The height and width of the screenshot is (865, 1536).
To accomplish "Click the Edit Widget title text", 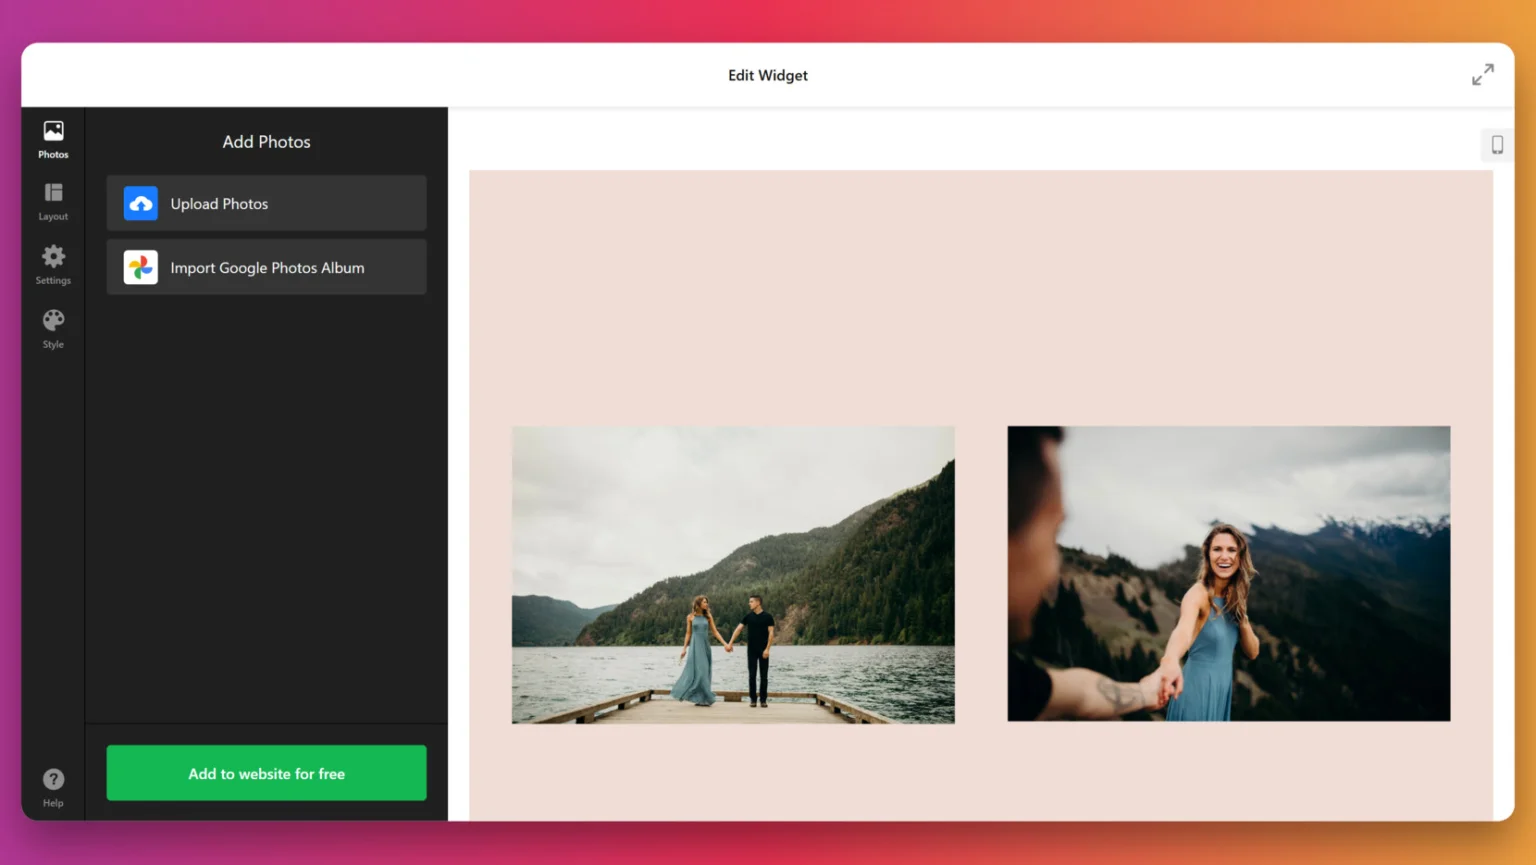I will pyautogui.click(x=767, y=74).
